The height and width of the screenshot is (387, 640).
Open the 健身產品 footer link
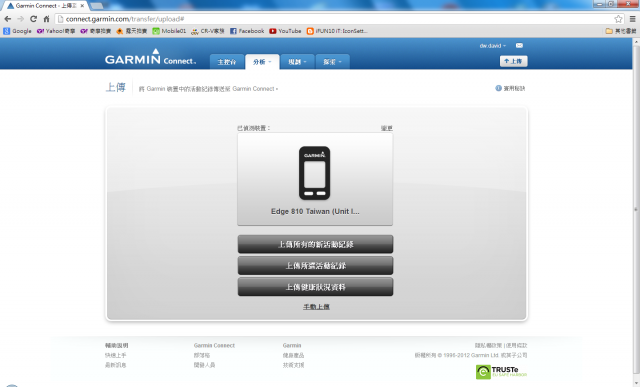point(293,355)
